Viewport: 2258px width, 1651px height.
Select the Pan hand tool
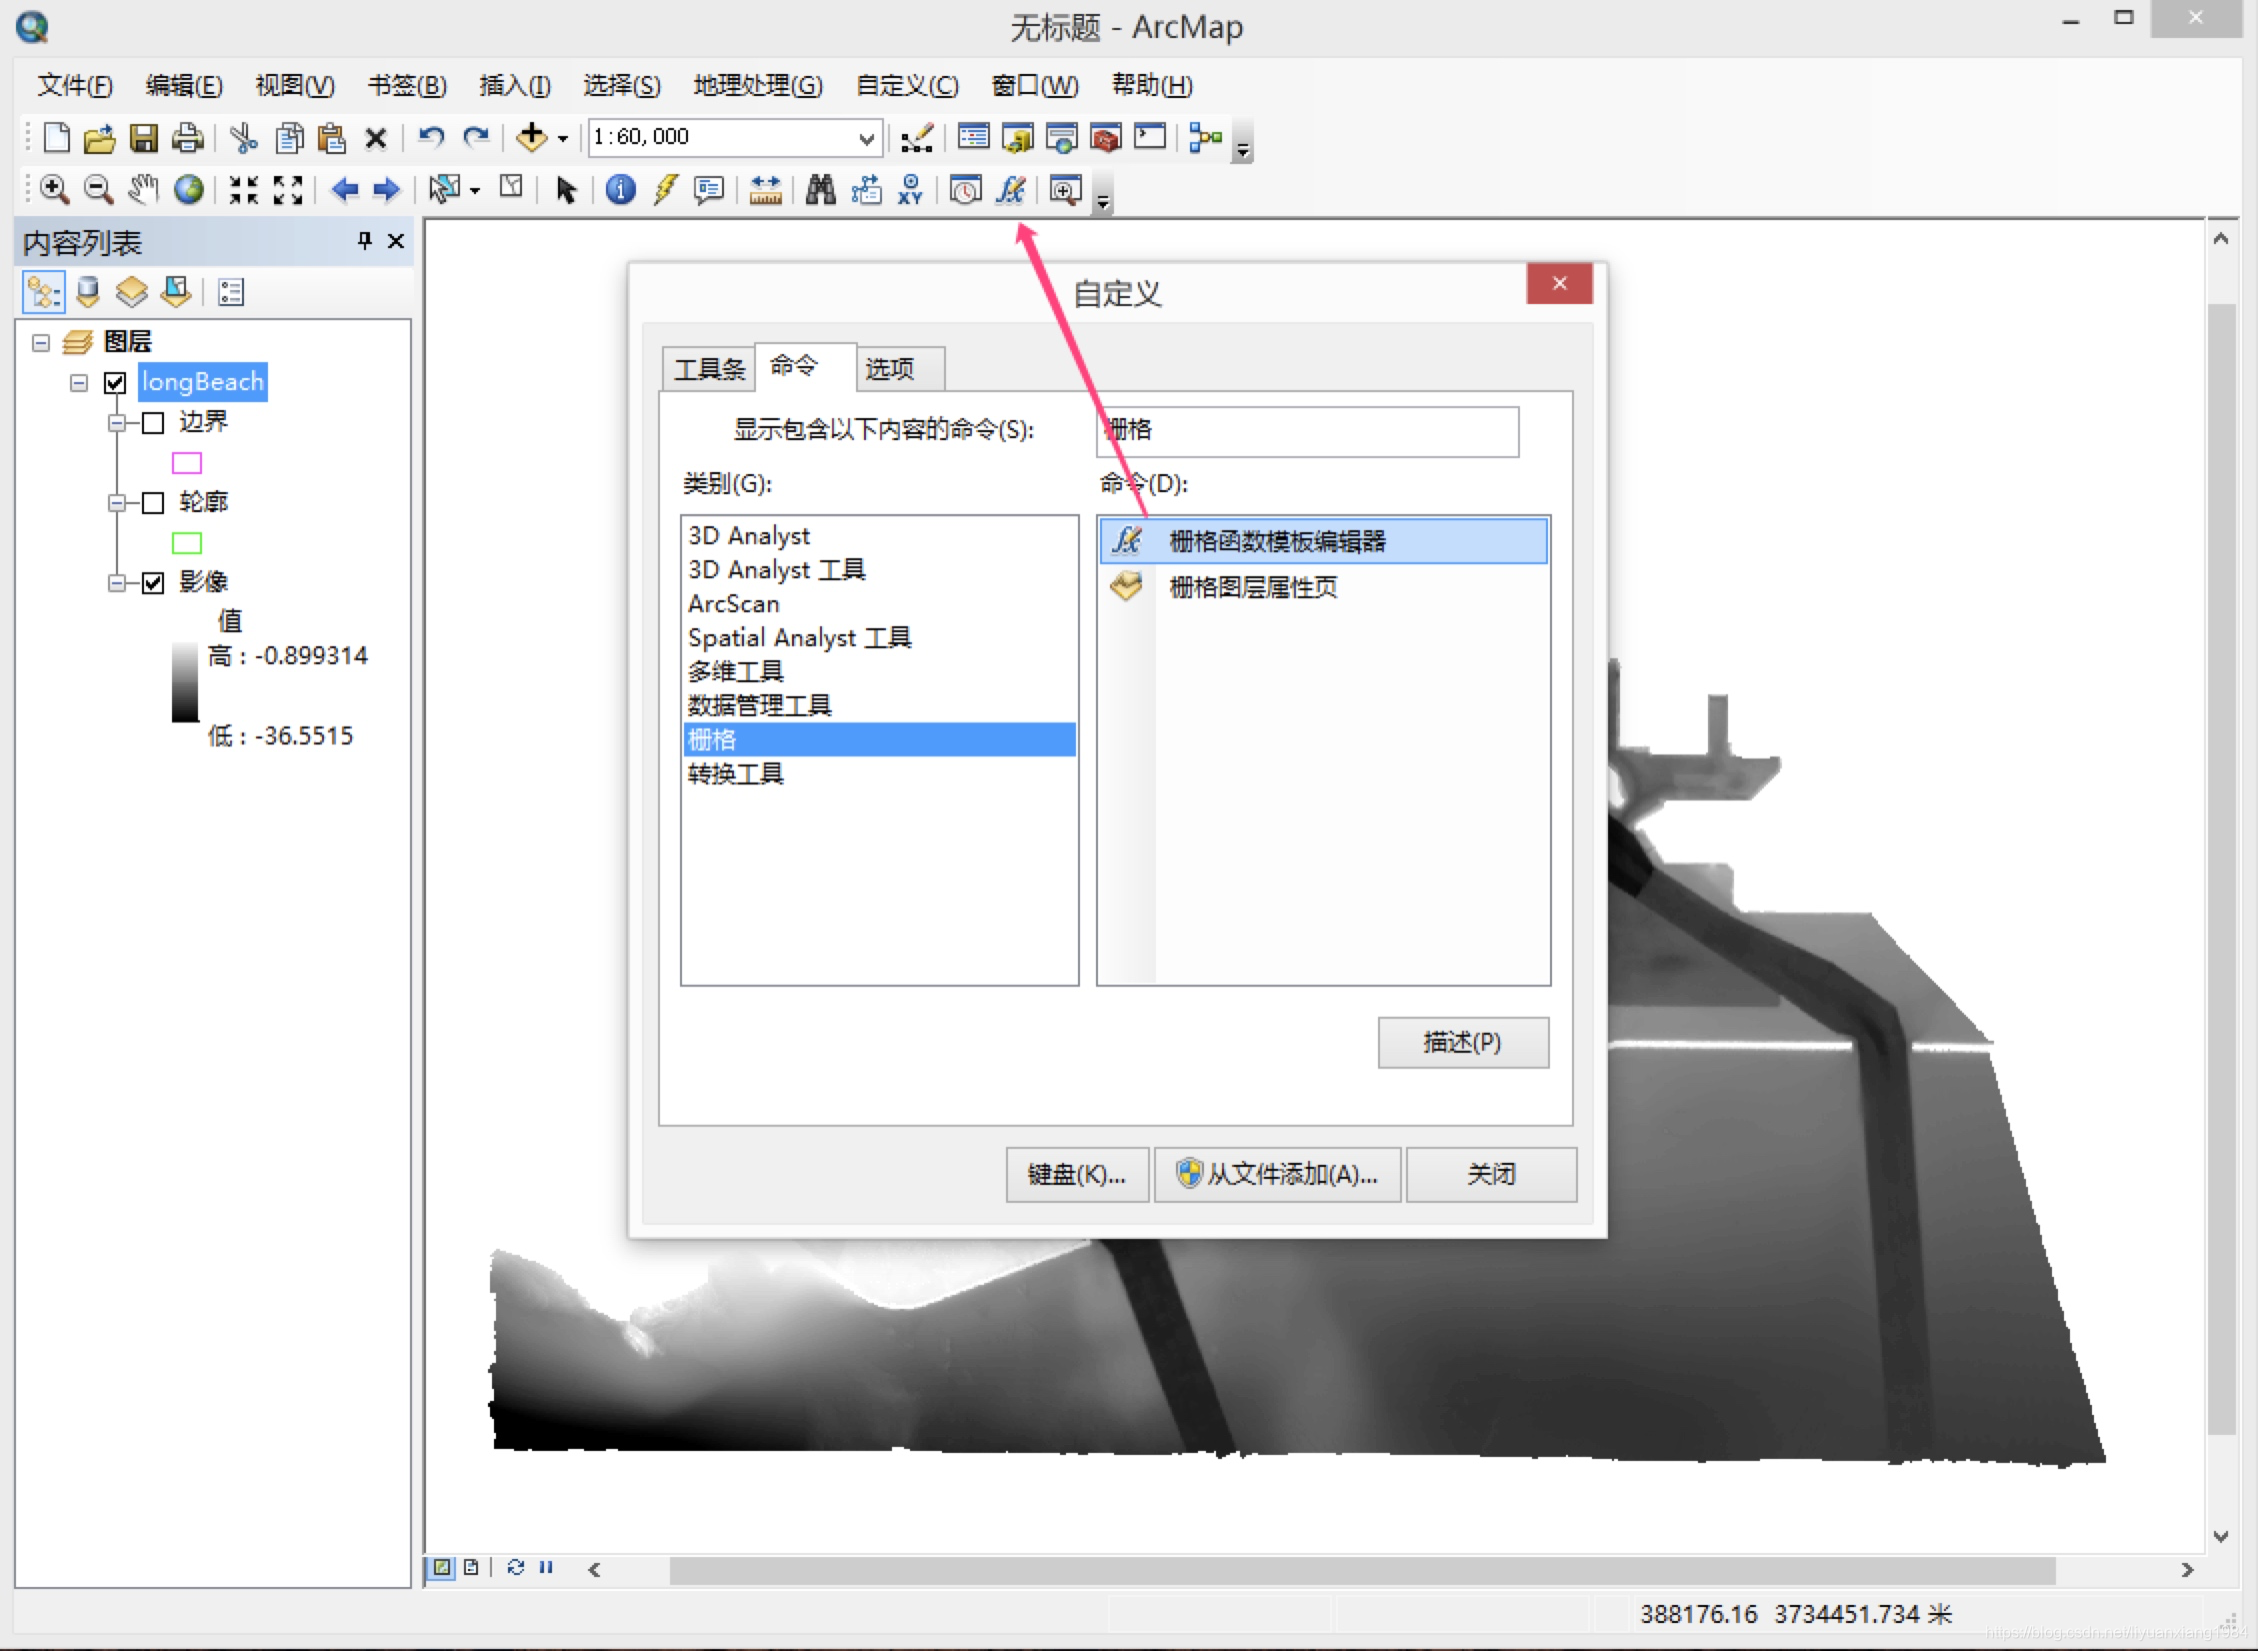tap(143, 189)
